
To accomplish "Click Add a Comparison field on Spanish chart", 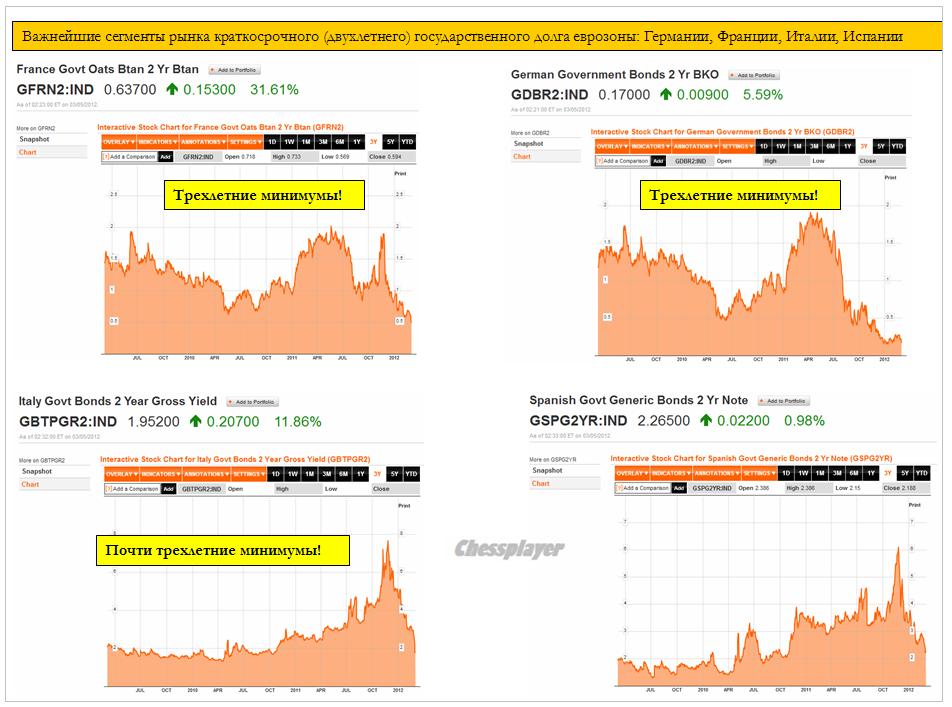I will (642, 488).
